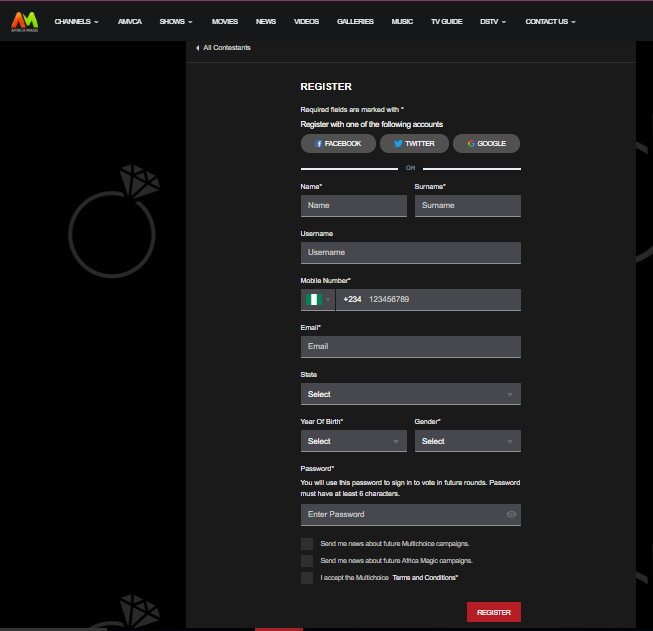Register with Google account

click(x=486, y=144)
